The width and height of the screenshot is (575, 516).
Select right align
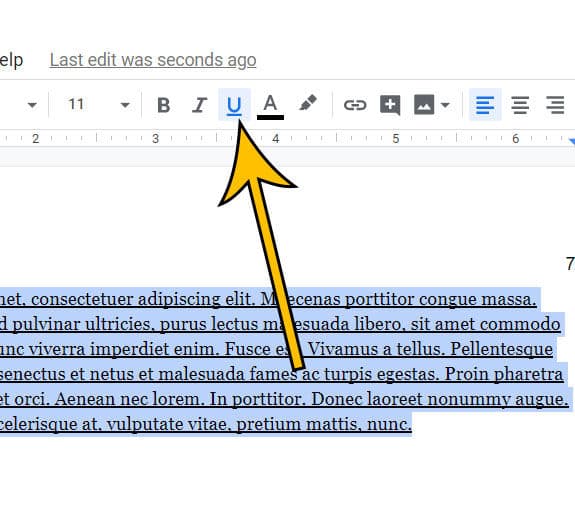click(x=555, y=105)
